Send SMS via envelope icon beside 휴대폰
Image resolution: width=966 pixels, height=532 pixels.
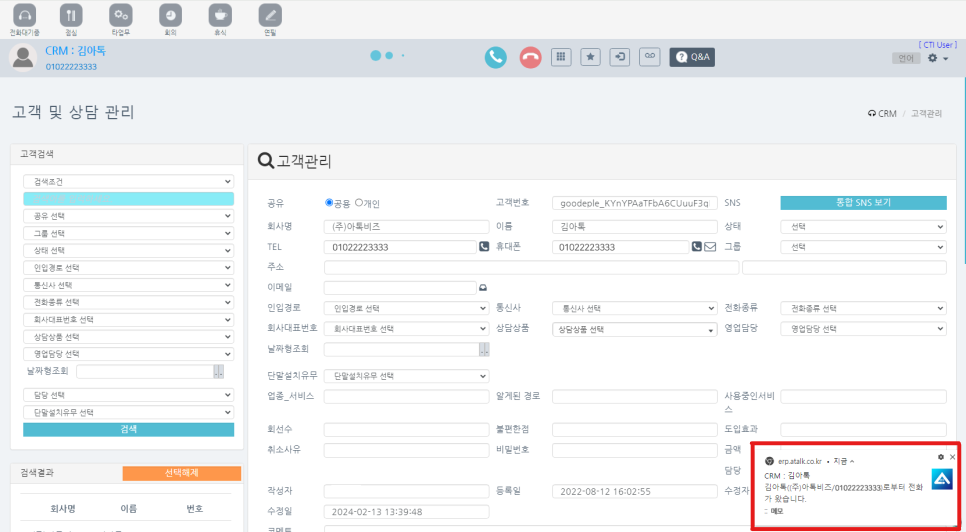pyautogui.click(x=710, y=247)
